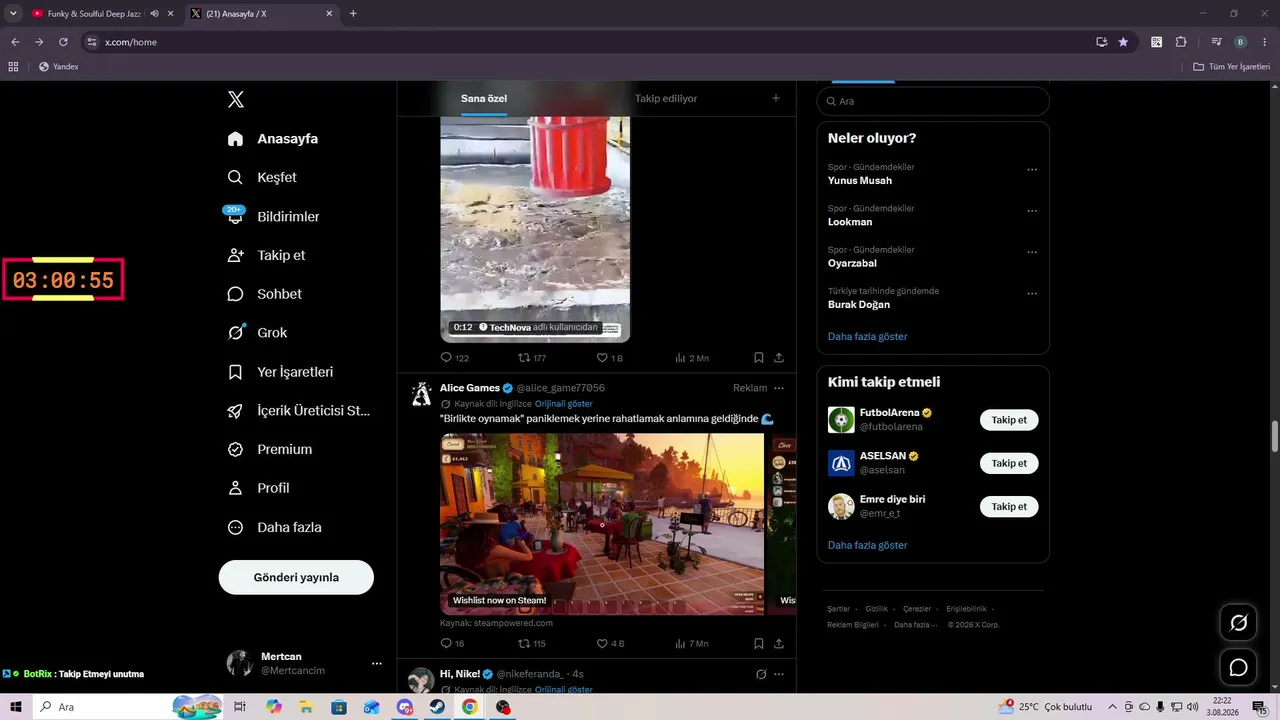Open the Windows Start menu
1280x720 pixels.
point(16,707)
